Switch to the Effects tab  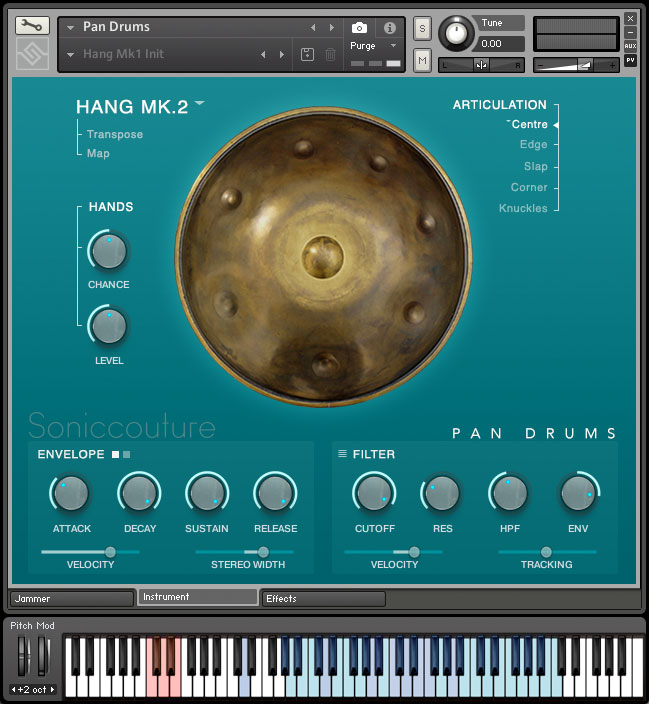click(323, 598)
